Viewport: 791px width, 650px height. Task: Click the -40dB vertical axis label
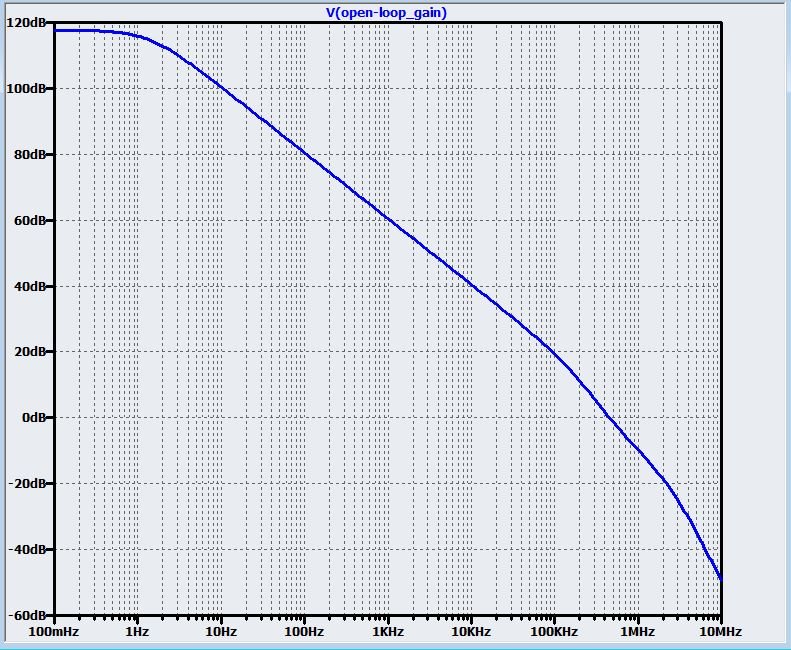26,549
